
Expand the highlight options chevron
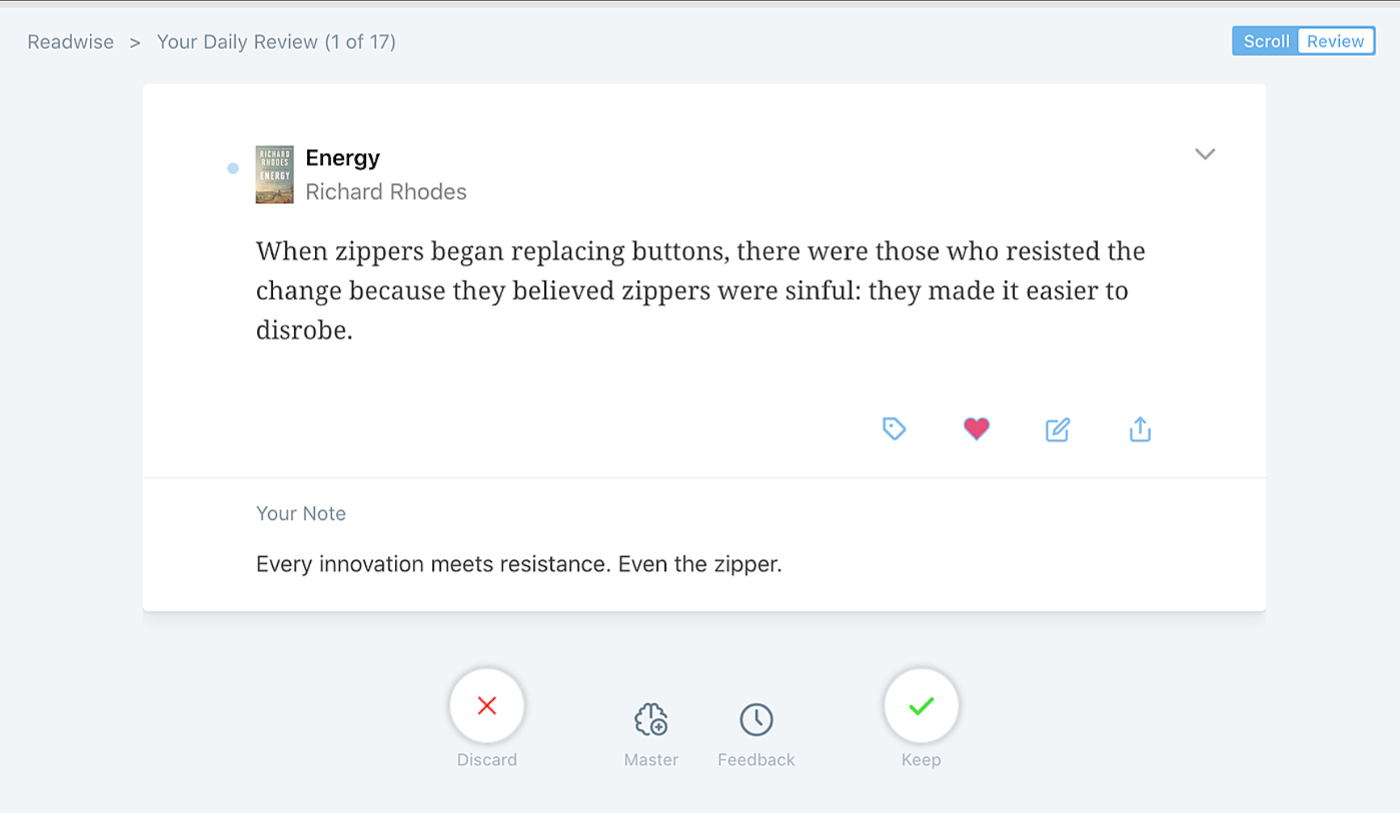[x=1205, y=154]
